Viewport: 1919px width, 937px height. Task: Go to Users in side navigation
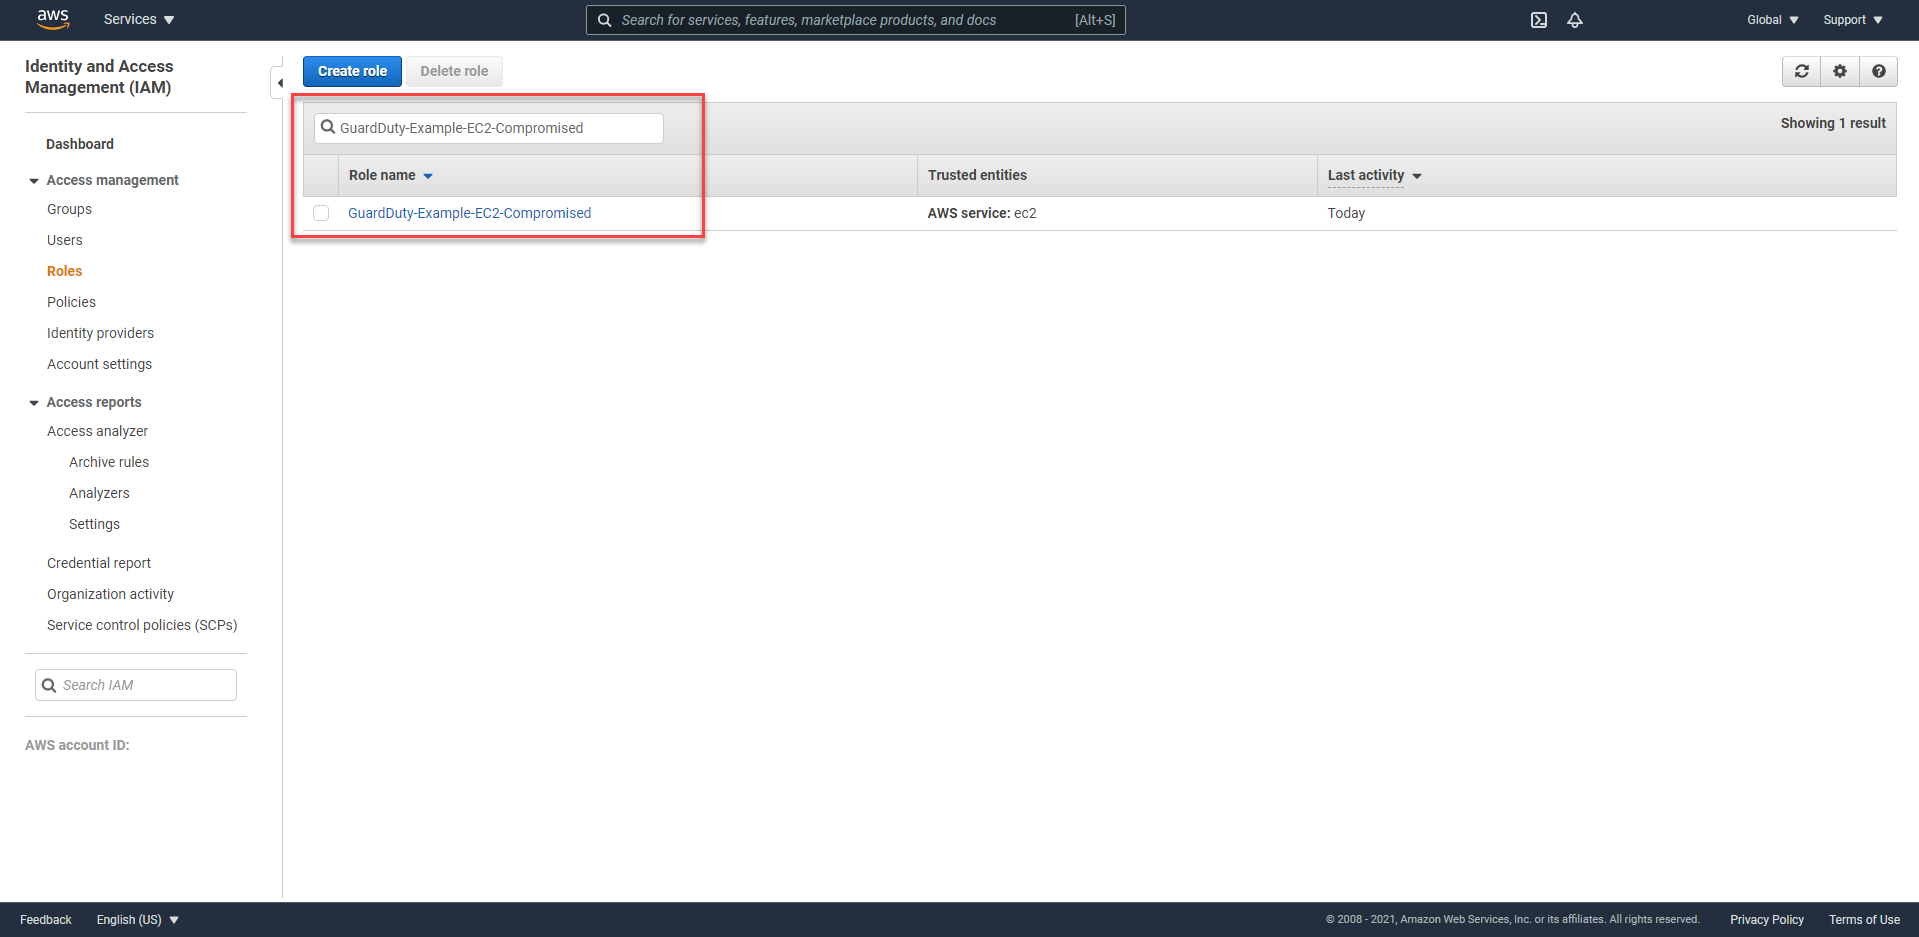(65, 240)
